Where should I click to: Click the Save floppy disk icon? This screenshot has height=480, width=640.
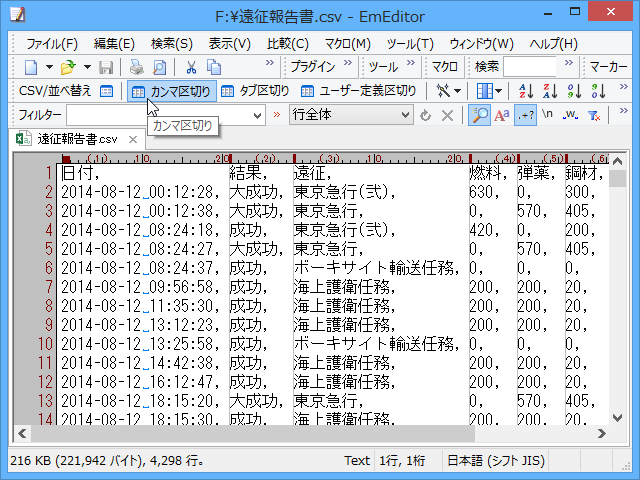(x=106, y=67)
